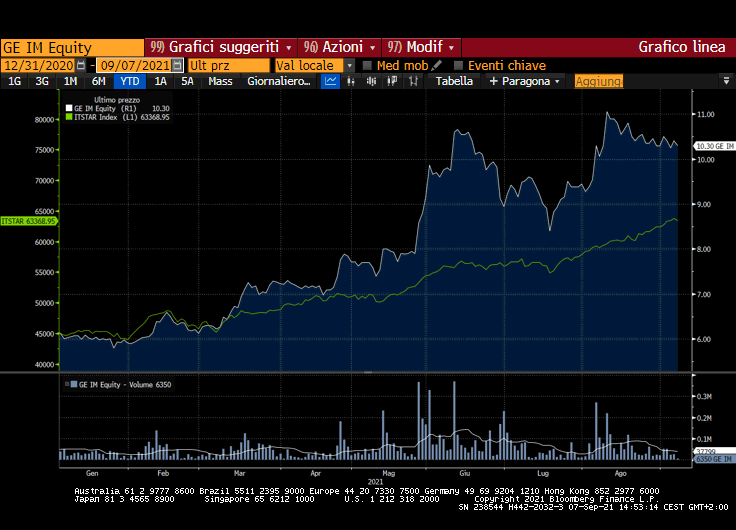Expand the Grafici suggeriti dropdown
Screen dimensions: 736x530
(288, 47)
